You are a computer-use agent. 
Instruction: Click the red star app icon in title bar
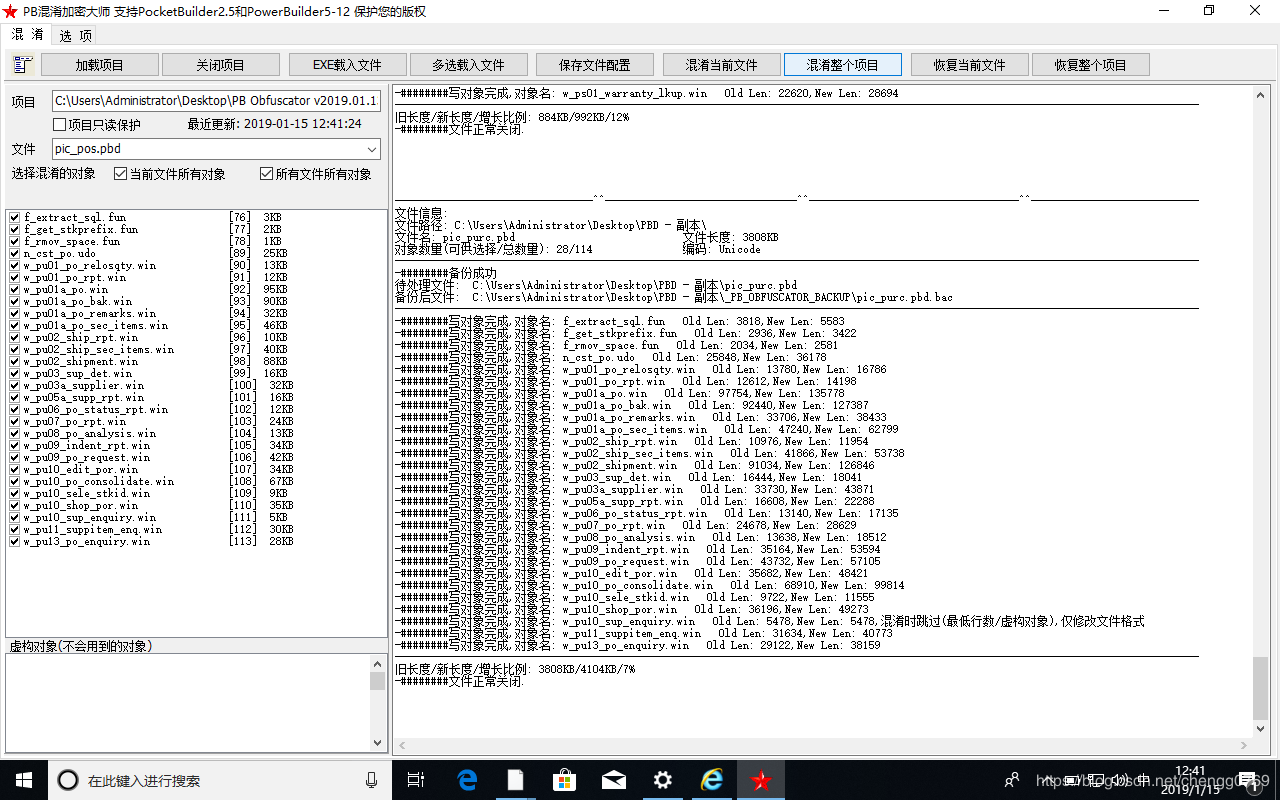click(x=11, y=11)
